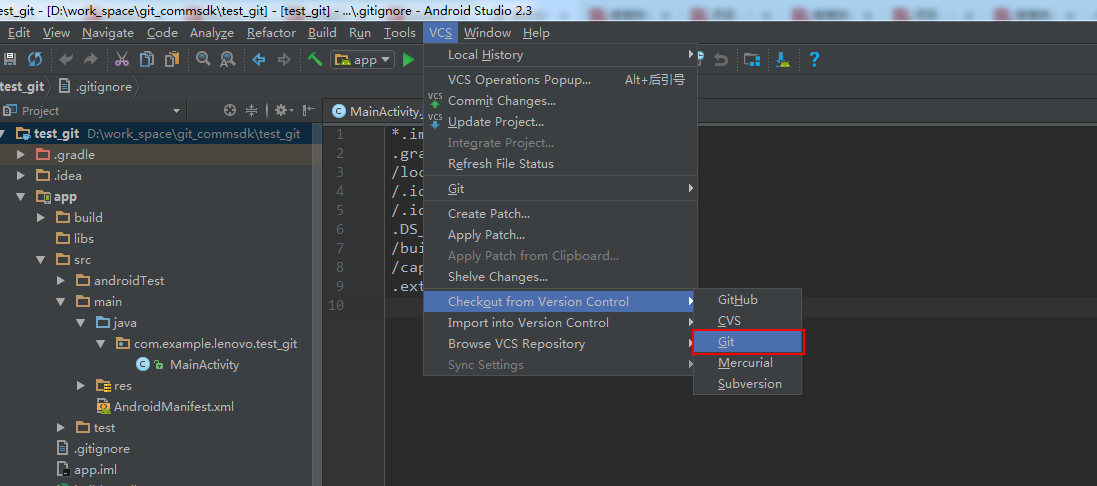Open SDK Manager android download icon
Image resolution: width=1097 pixels, height=486 pixels.
(x=783, y=60)
